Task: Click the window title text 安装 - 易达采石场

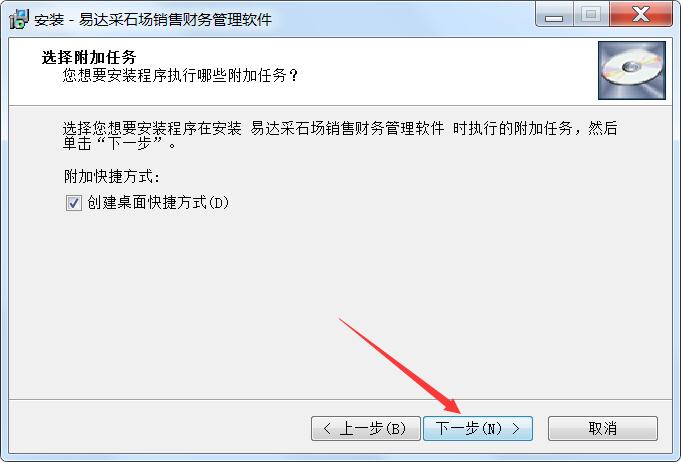Action: [153, 19]
